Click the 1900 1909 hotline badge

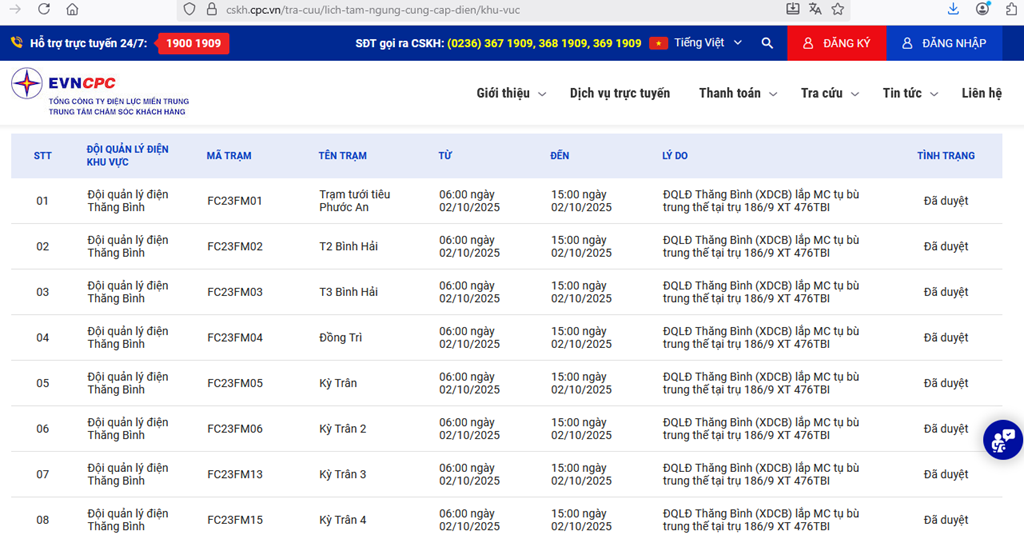coord(194,43)
